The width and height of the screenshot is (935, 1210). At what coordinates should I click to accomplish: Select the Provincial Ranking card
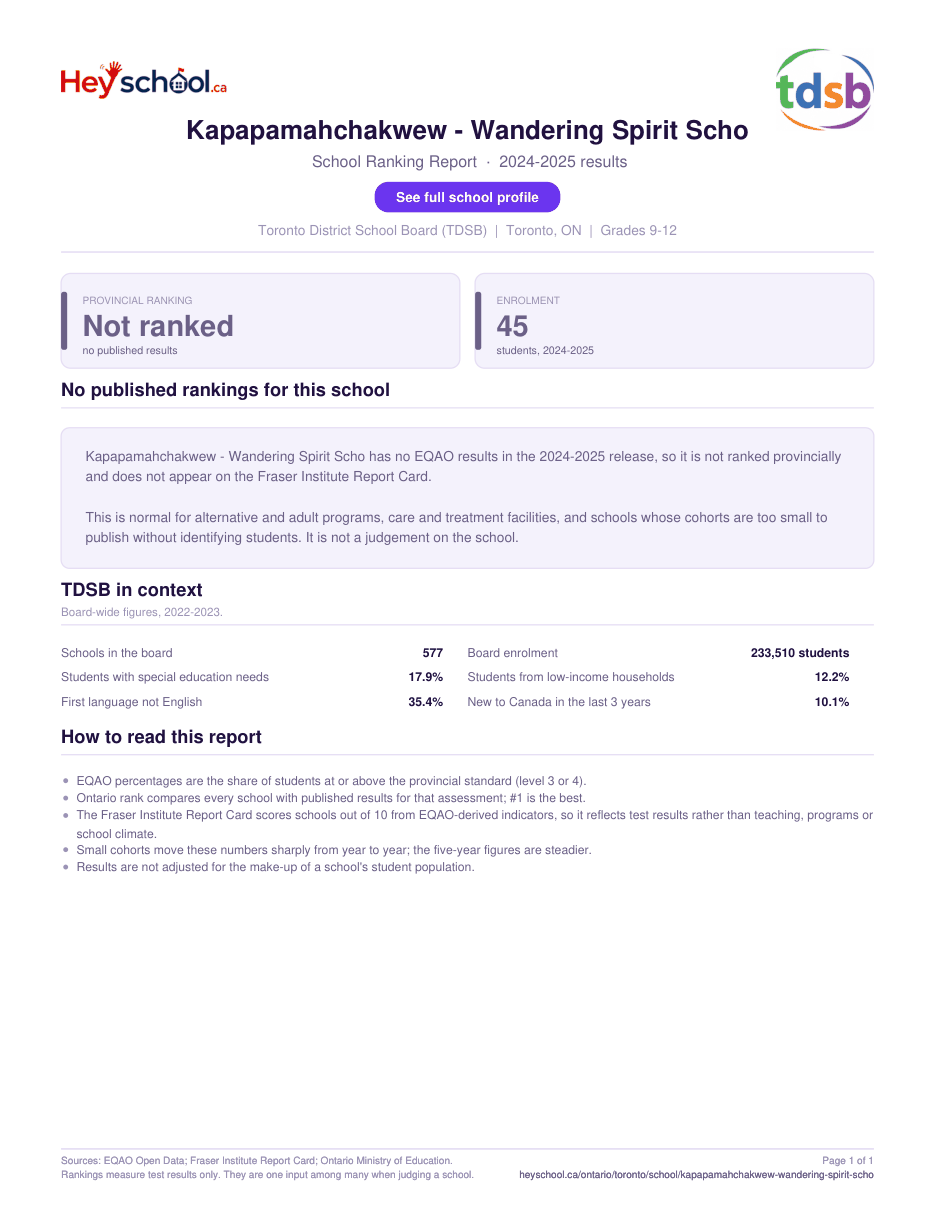[261, 321]
